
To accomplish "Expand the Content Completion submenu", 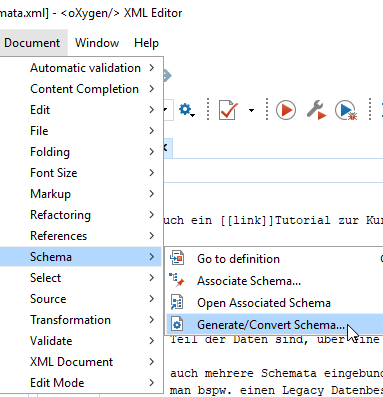I will tap(82, 89).
